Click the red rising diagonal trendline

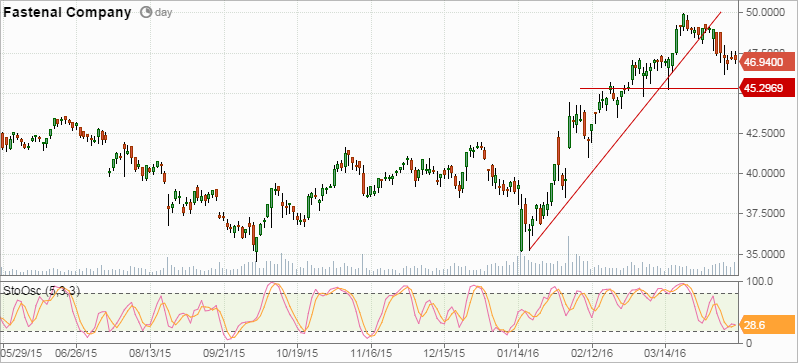[625, 131]
